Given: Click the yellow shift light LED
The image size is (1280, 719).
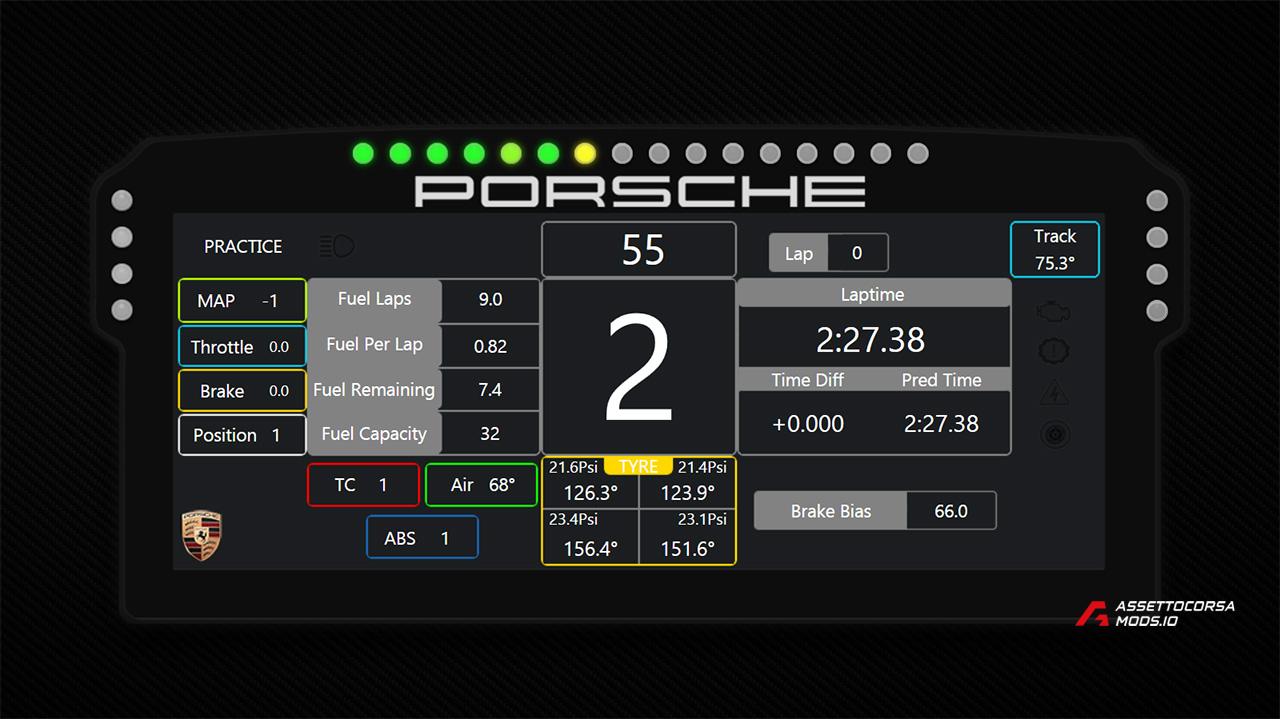Looking at the screenshot, I should click(585, 153).
